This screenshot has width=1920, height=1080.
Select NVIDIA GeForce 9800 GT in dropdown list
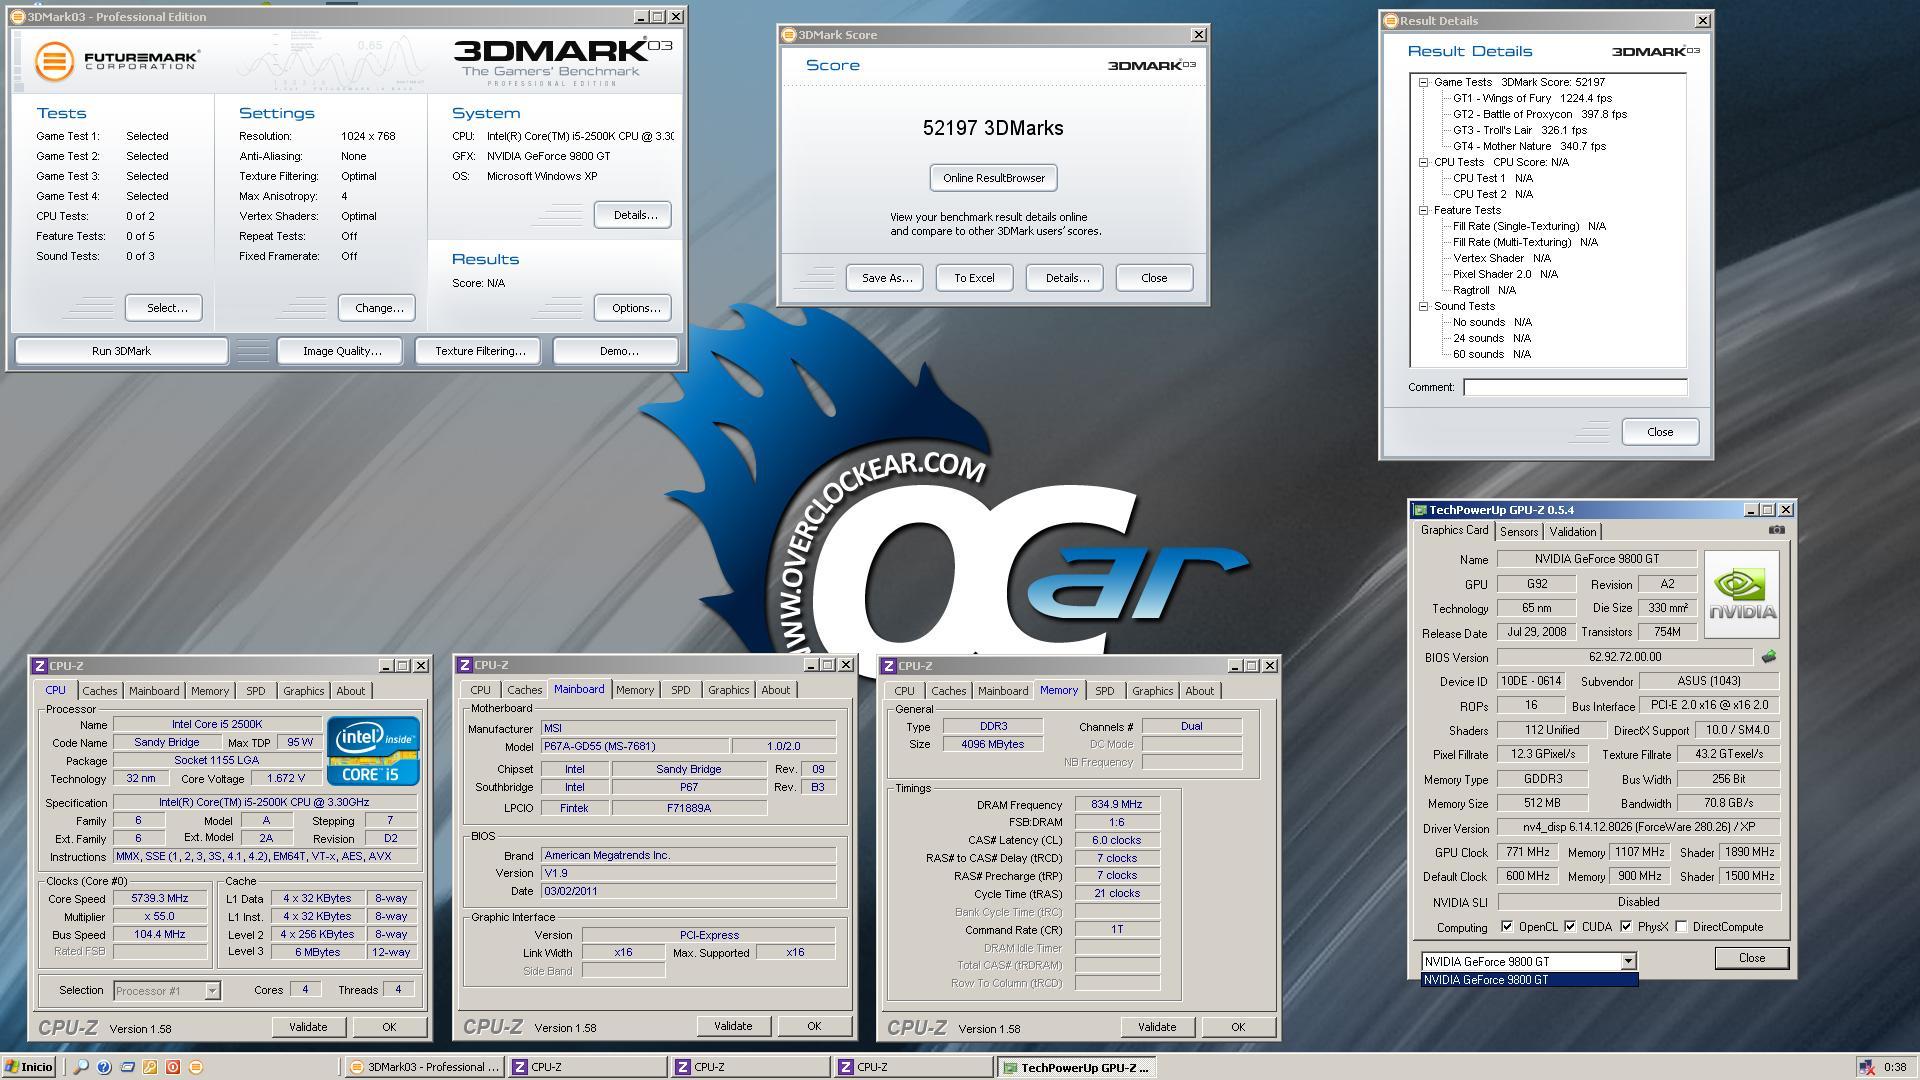(1529, 980)
